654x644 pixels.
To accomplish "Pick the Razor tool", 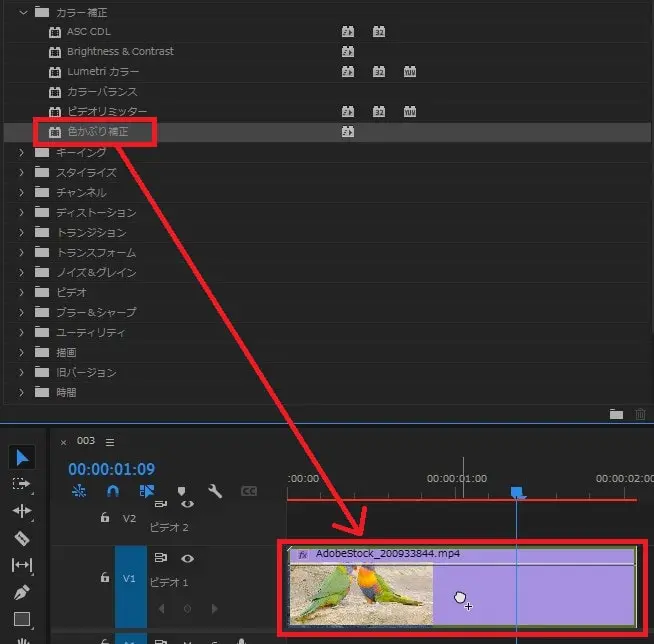I will coord(22,538).
